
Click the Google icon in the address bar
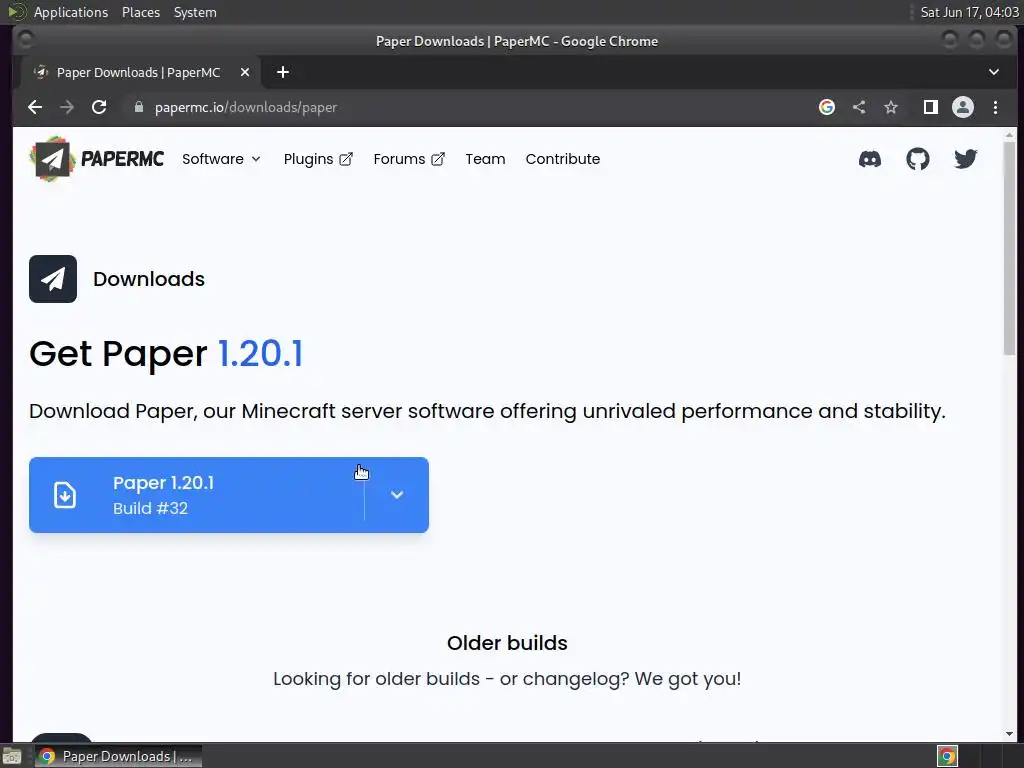(x=827, y=107)
